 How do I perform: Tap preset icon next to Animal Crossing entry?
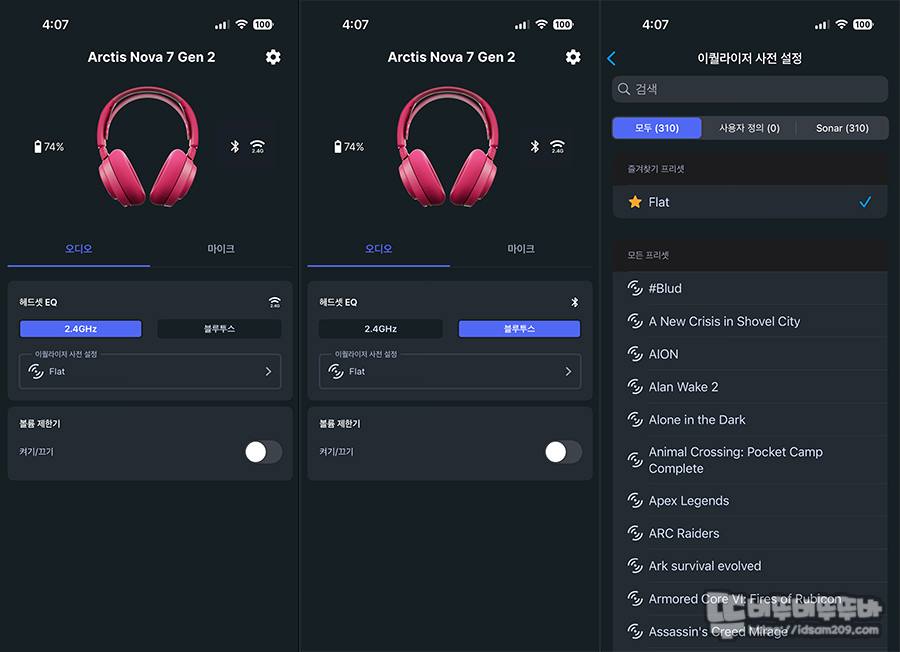pos(635,460)
